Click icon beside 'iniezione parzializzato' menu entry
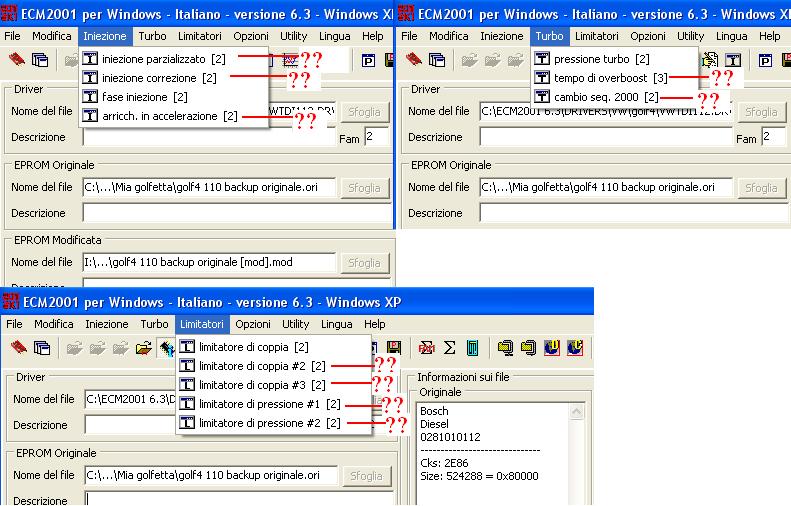This screenshot has height=506, width=791. click(90, 59)
